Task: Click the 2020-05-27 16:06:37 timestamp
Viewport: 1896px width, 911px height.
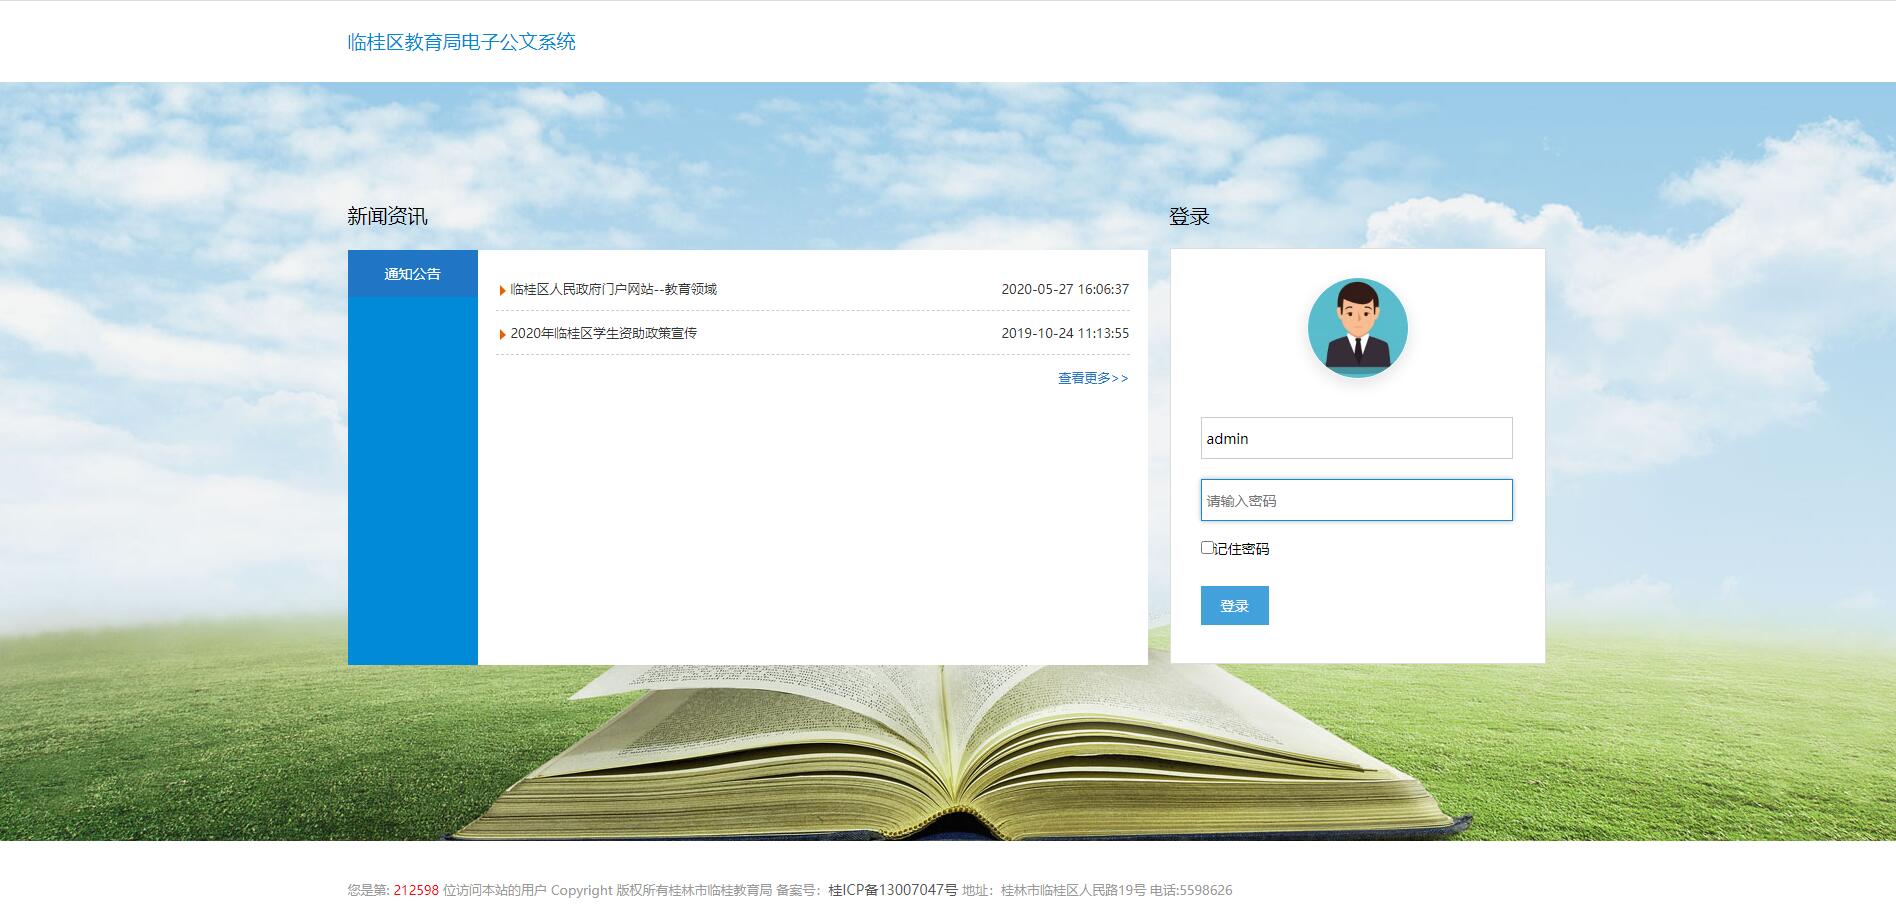Action: pos(1065,290)
